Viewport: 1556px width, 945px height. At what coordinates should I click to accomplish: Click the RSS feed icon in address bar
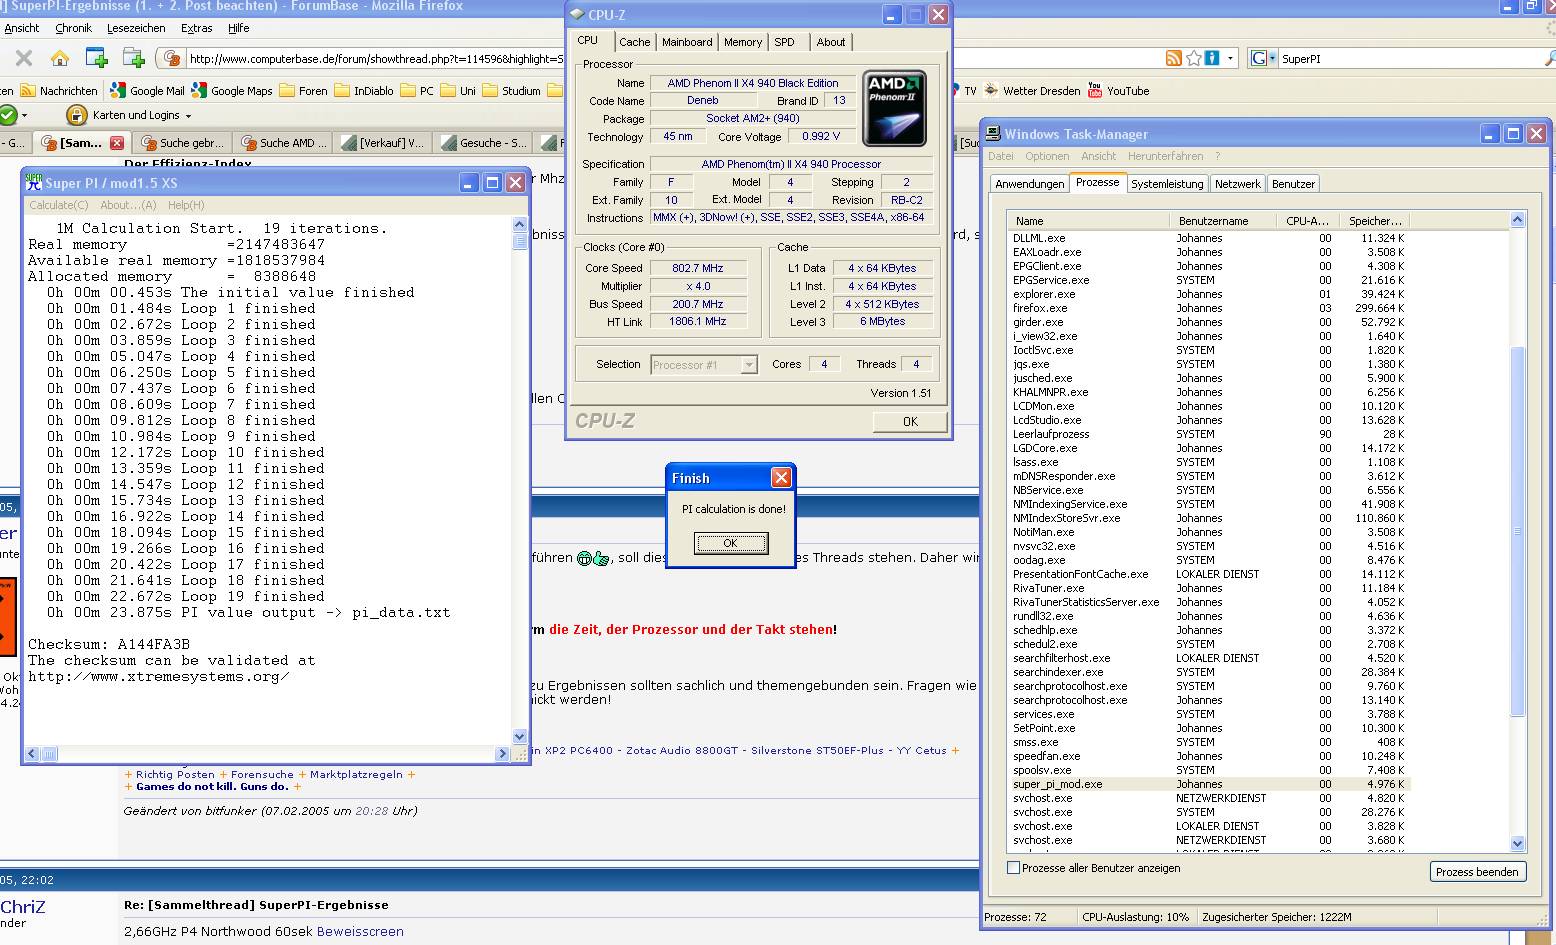pos(1174,58)
